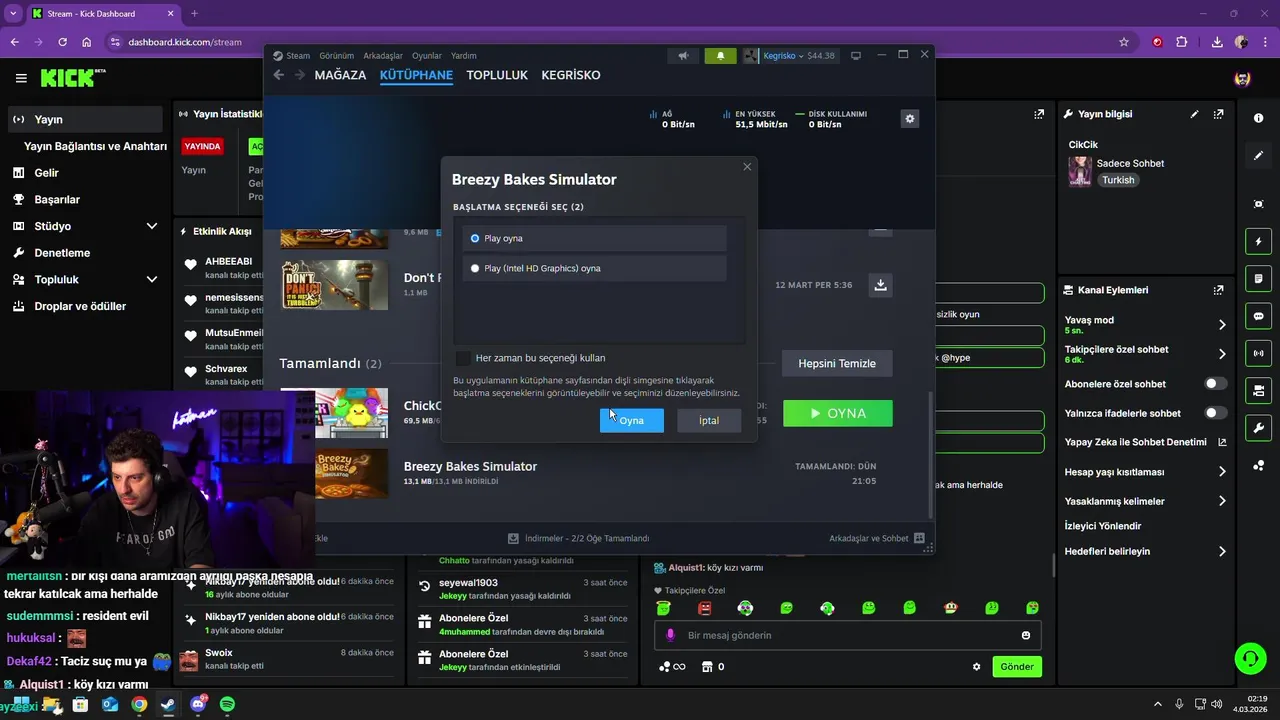Open Steam TOPLULUK tab

pos(497,75)
